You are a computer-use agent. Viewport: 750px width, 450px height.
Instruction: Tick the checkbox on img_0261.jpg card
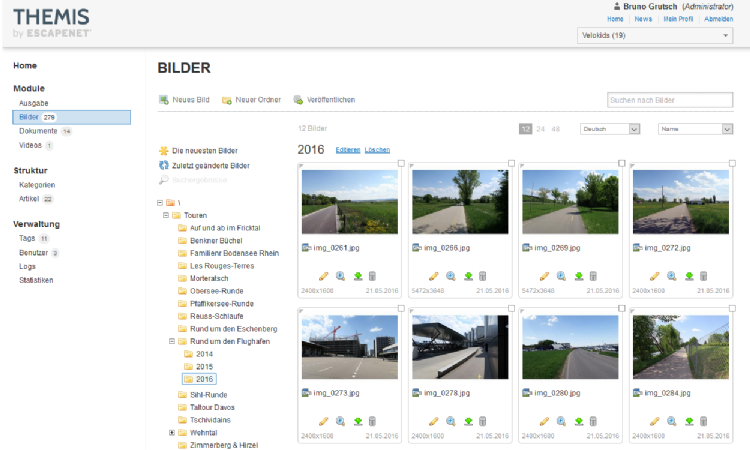click(x=401, y=164)
